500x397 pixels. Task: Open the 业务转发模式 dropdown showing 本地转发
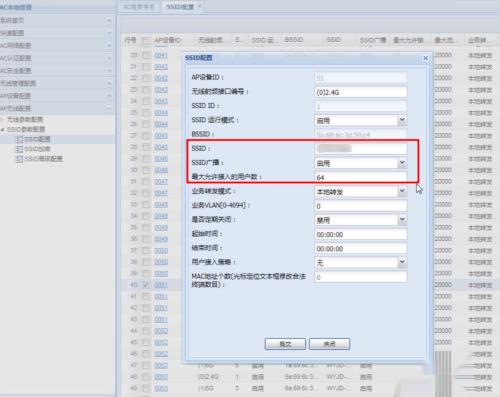(402, 191)
